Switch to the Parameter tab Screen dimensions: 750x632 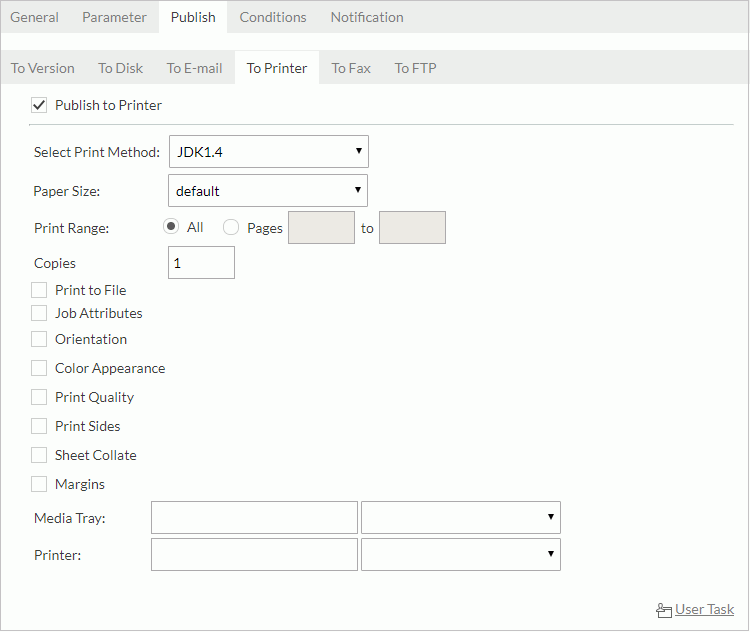click(x=114, y=17)
